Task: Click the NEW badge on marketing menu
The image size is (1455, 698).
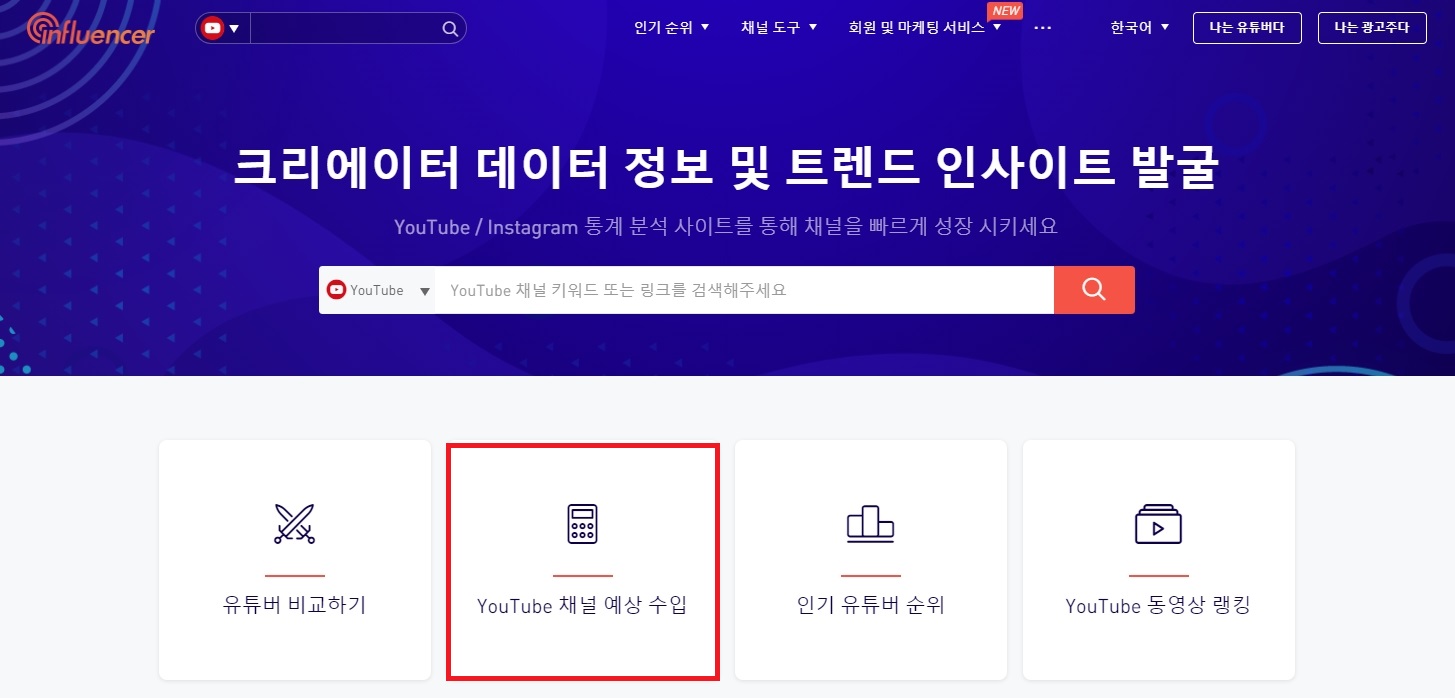Action: (x=1004, y=11)
